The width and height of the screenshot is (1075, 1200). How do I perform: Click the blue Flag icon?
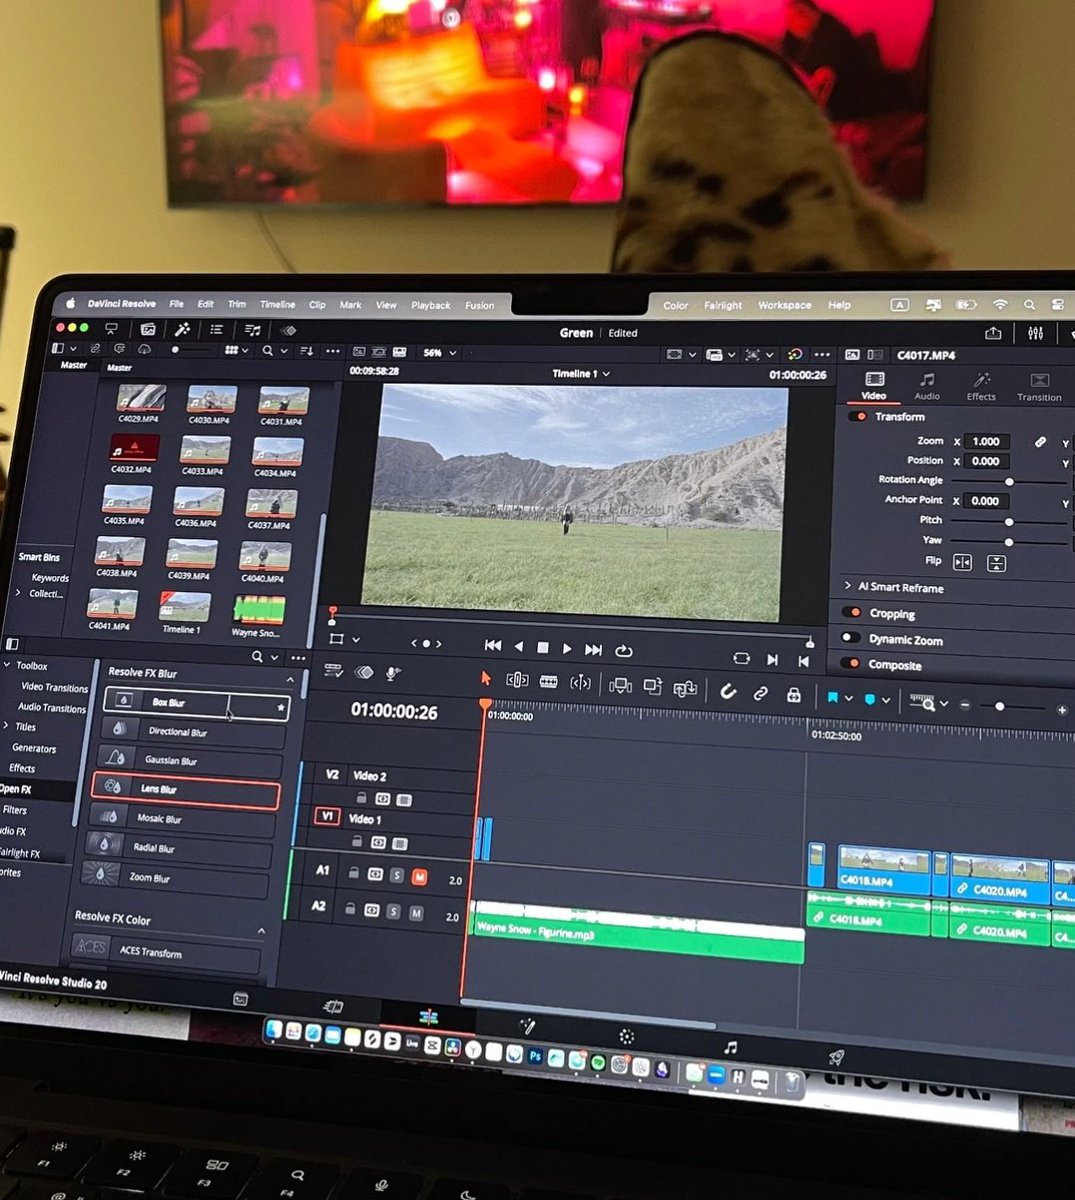point(832,697)
